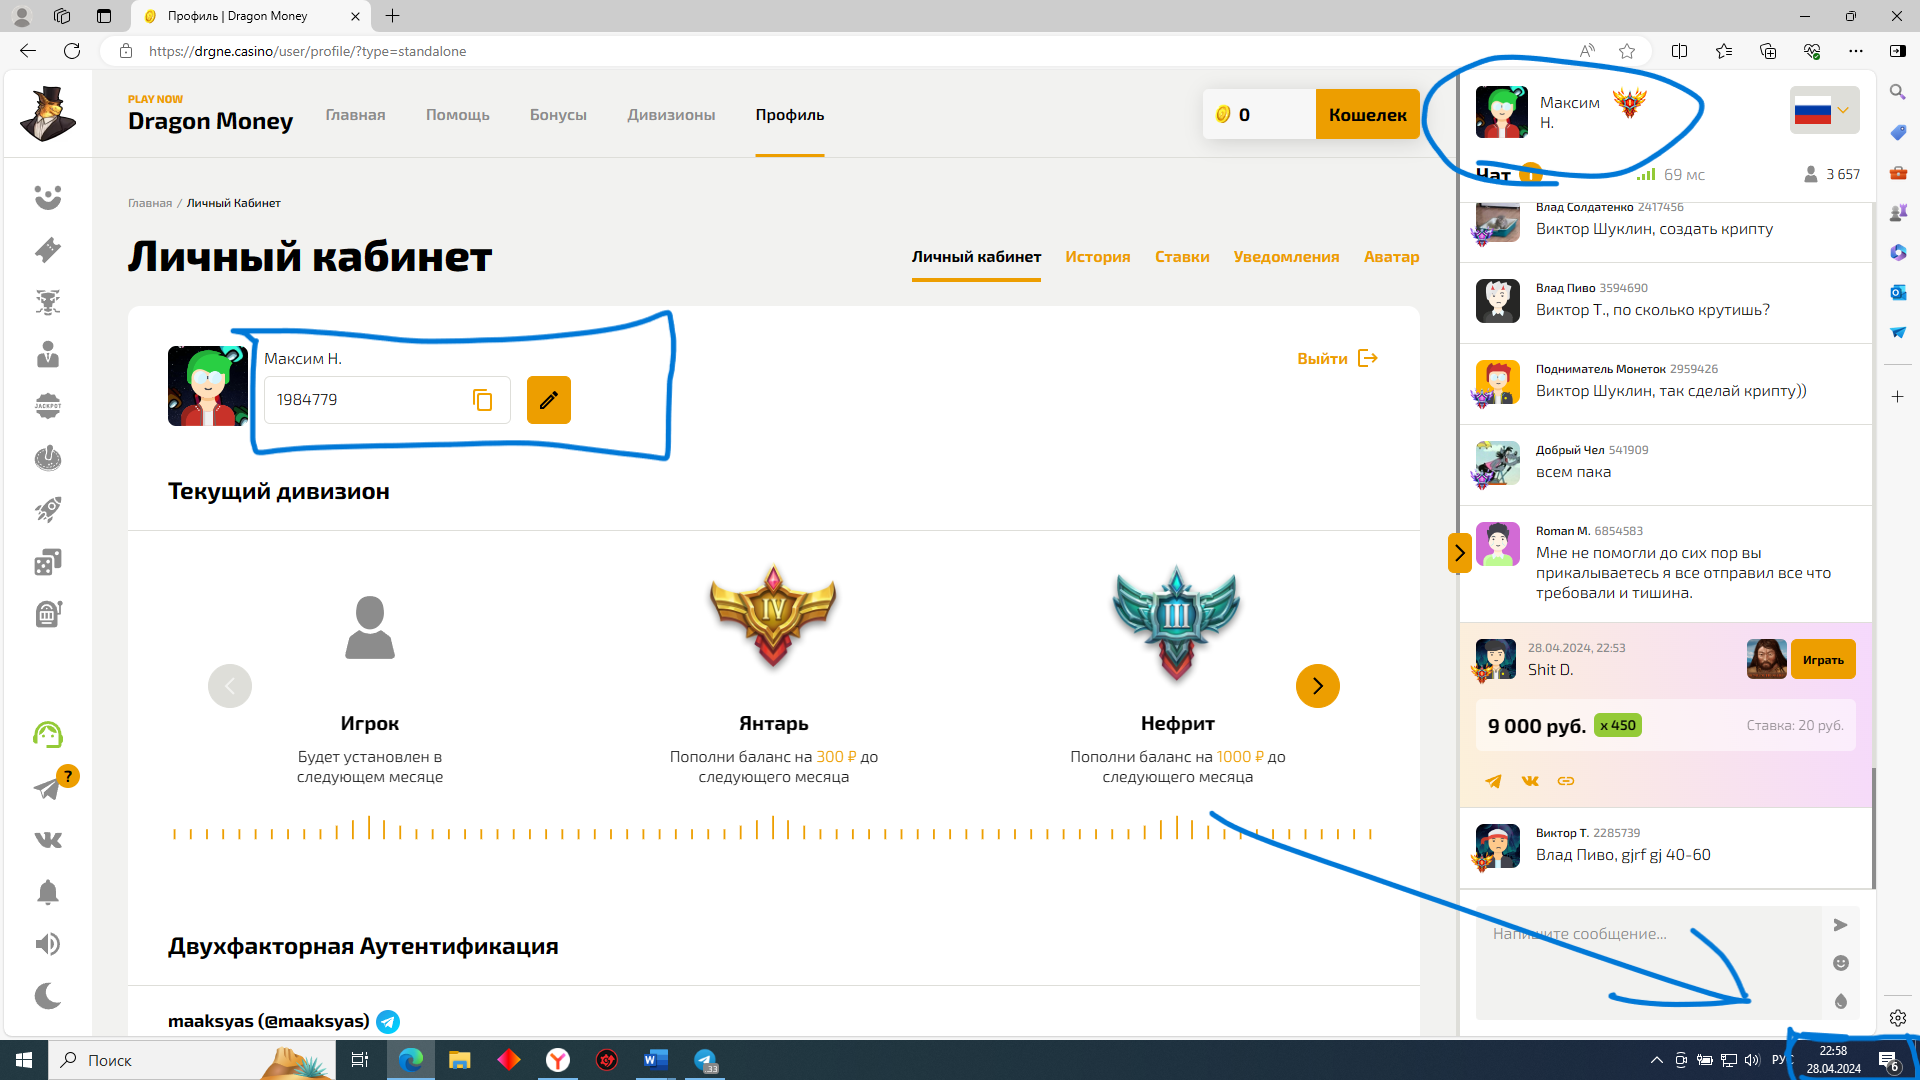This screenshot has height=1080, width=1920.
Task: Switch to the Ставки tab
Action: coord(1182,257)
